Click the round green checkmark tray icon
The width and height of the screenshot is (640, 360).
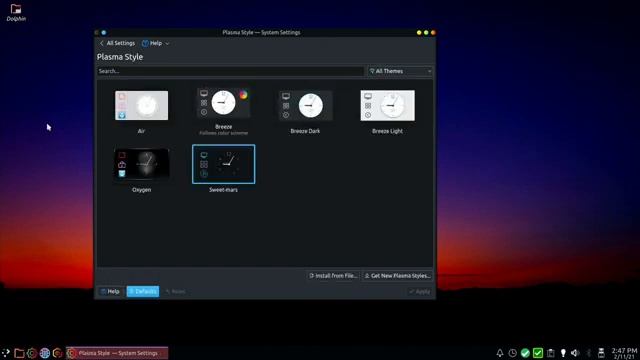point(525,353)
